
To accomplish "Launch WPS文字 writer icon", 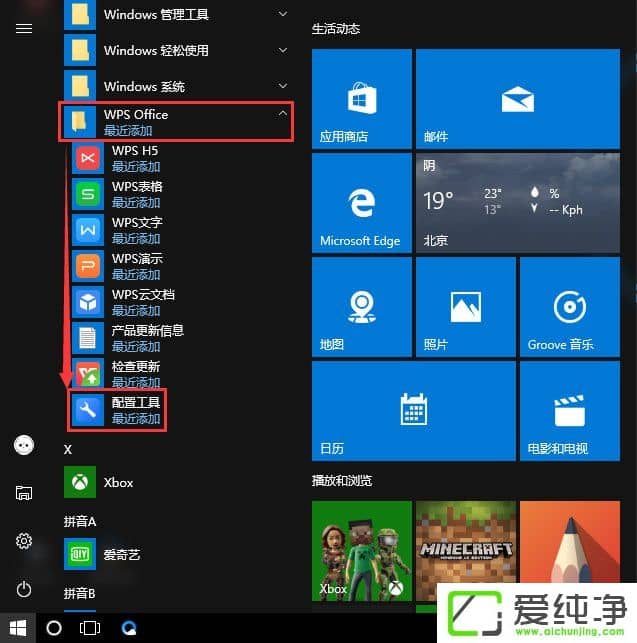I will coord(88,230).
